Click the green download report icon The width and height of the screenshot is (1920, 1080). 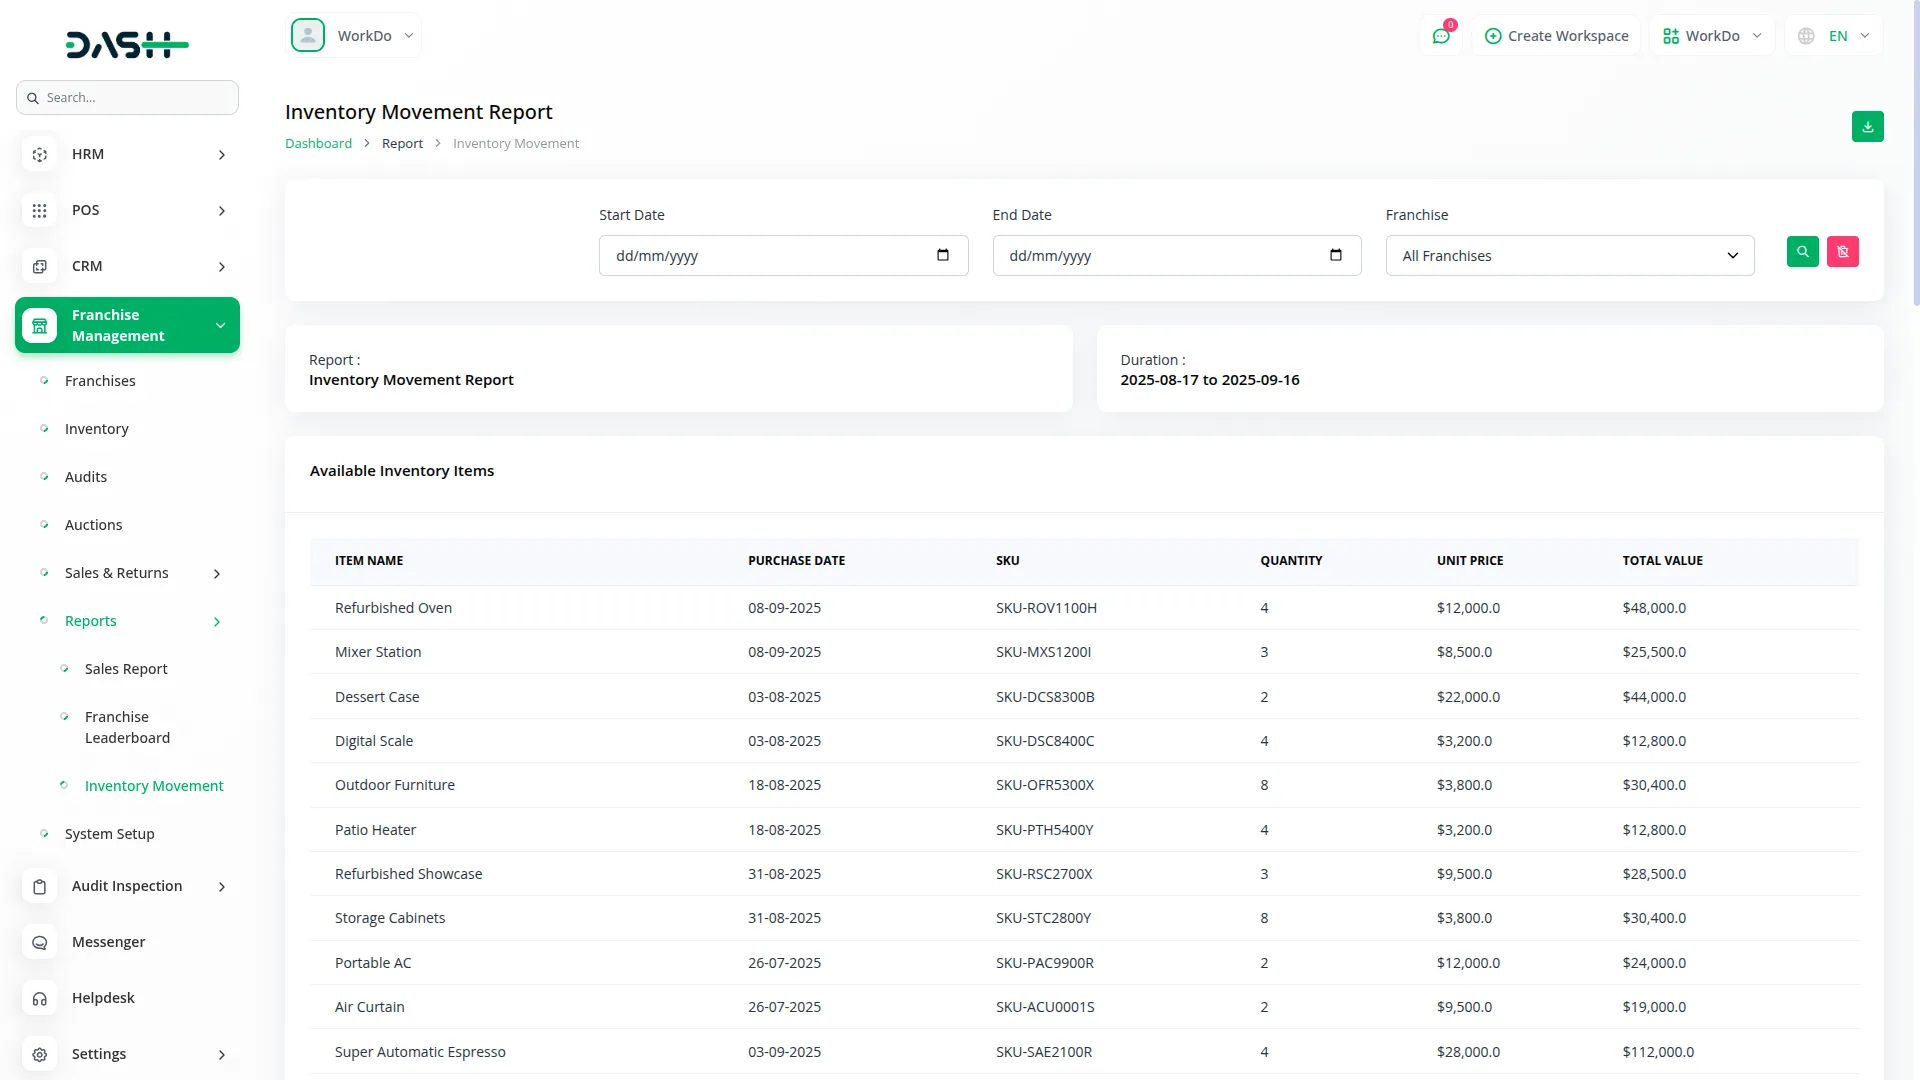[1867, 127]
